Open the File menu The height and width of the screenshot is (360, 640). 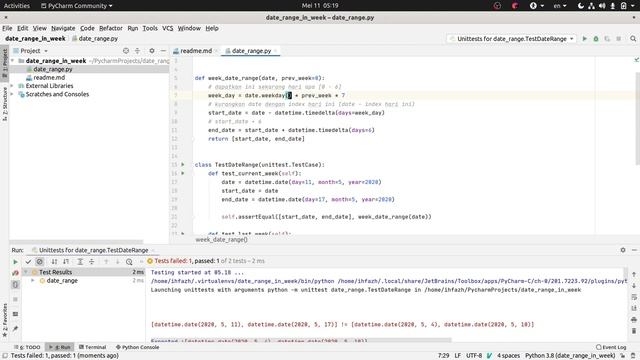tap(7, 28)
